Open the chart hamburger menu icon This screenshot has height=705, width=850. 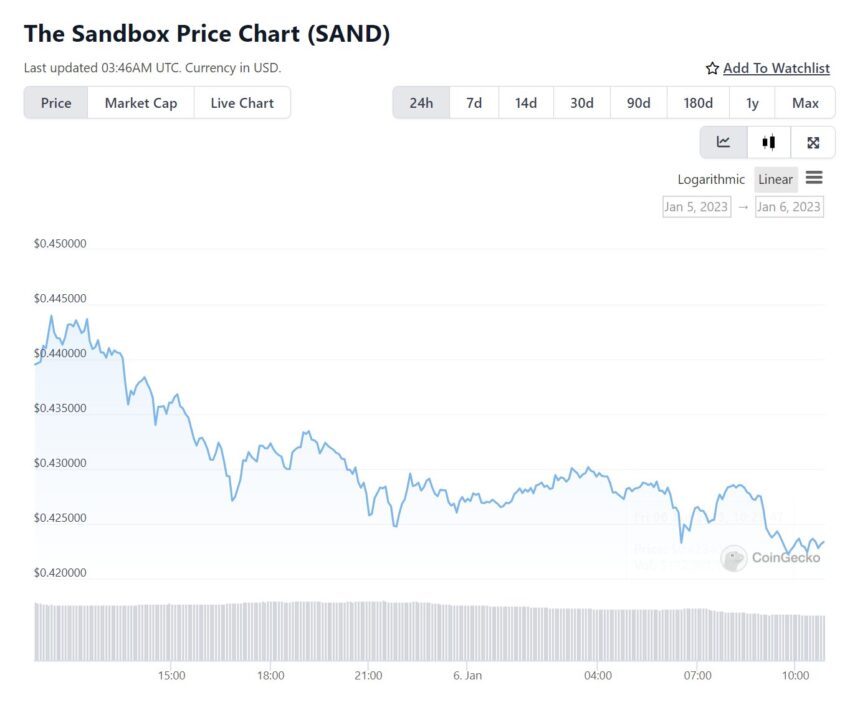[x=814, y=178]
